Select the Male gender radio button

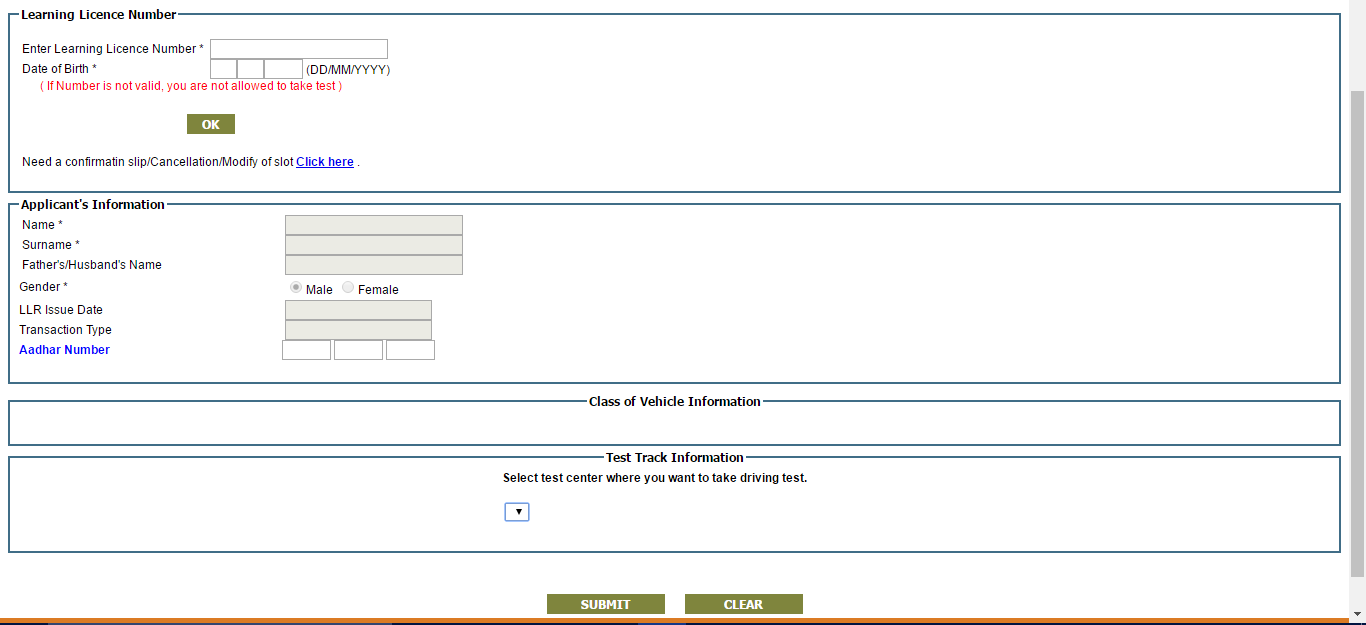296,287
